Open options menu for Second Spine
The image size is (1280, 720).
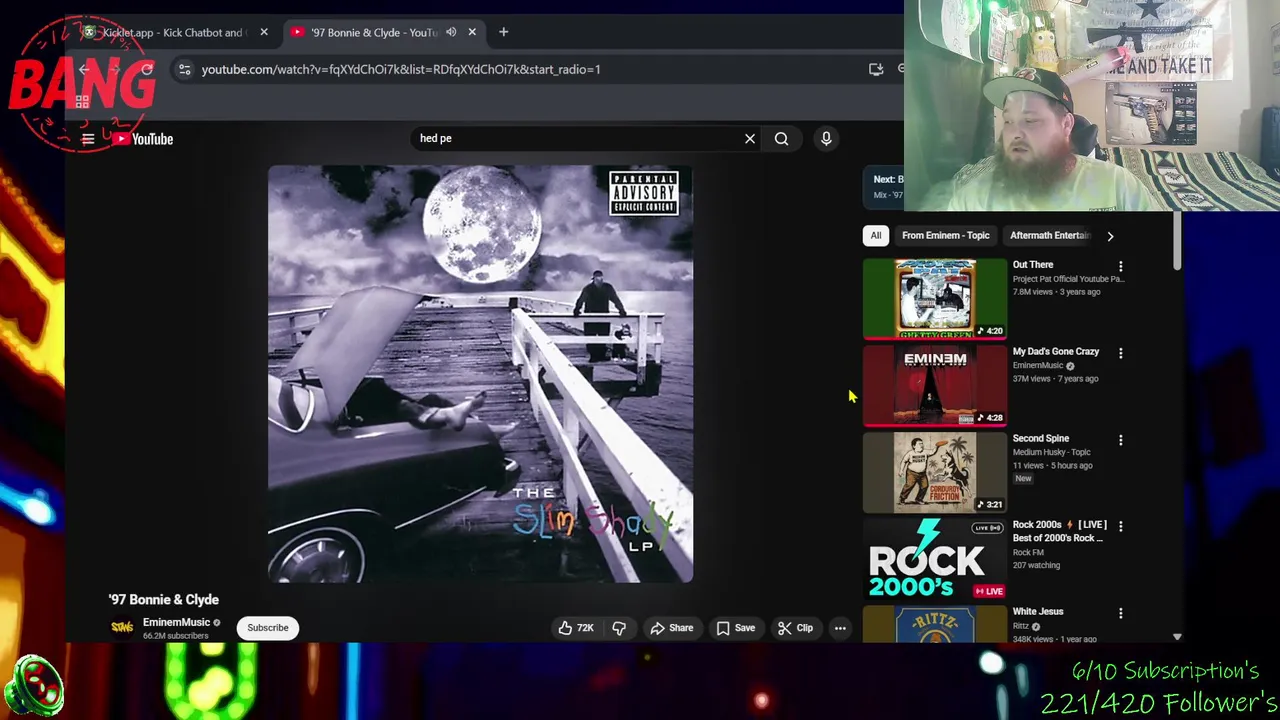[x=1121, y=440]
